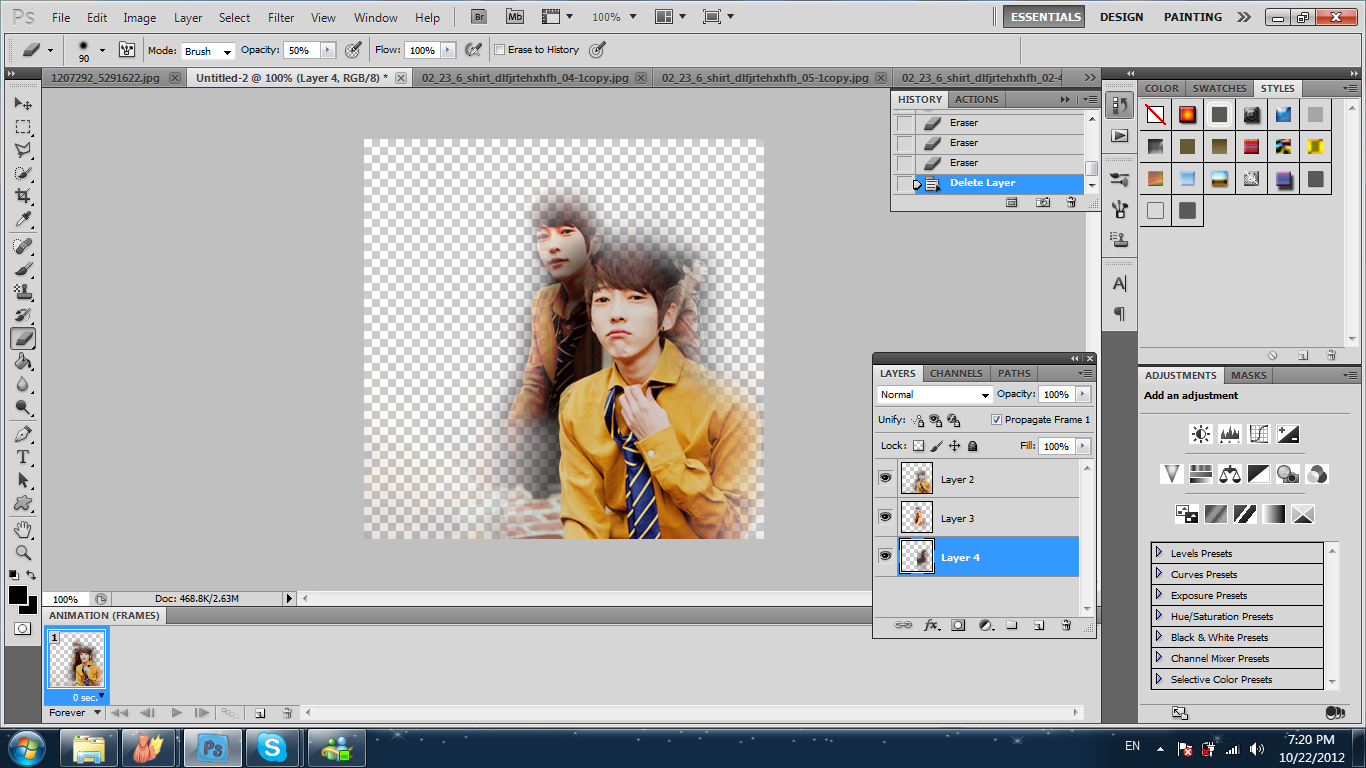Select the Zoom tool in the toolbox
The height and width of the screenshot is (768, 1366).
pos(23,552)
